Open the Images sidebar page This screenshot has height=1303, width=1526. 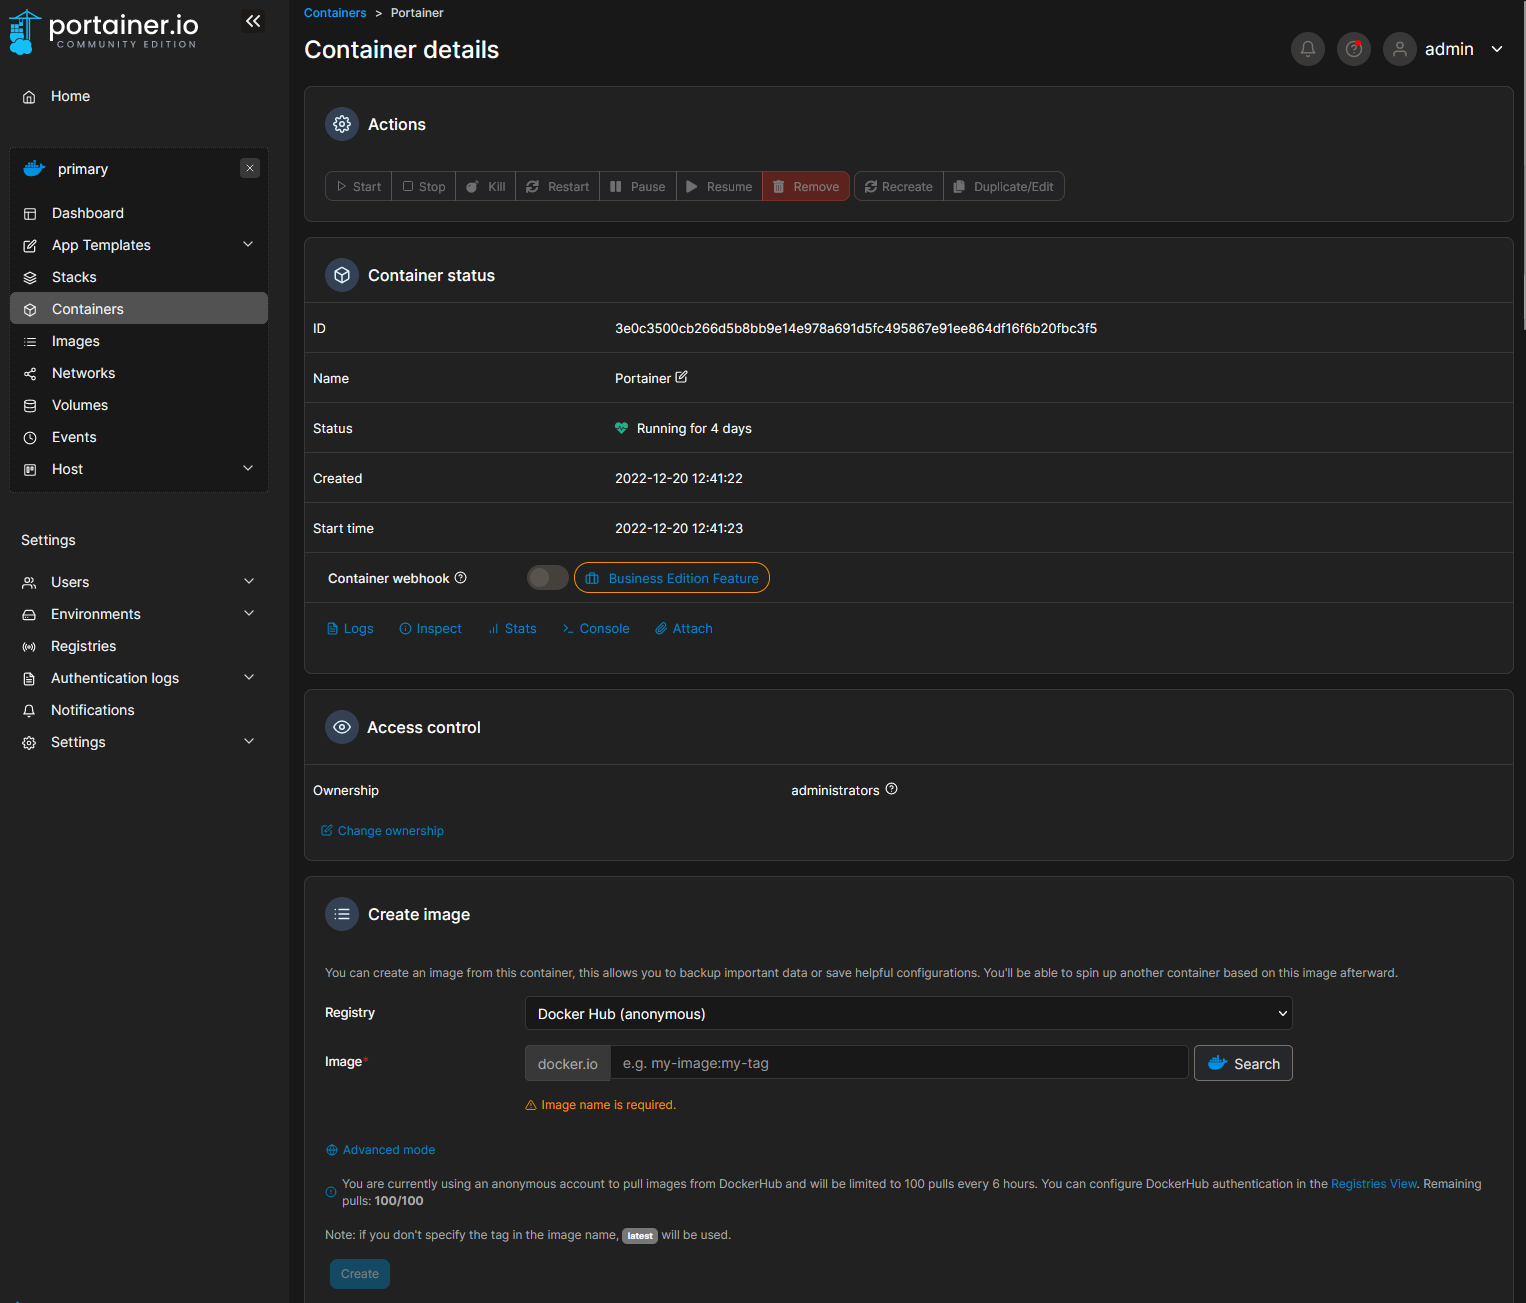76,341
